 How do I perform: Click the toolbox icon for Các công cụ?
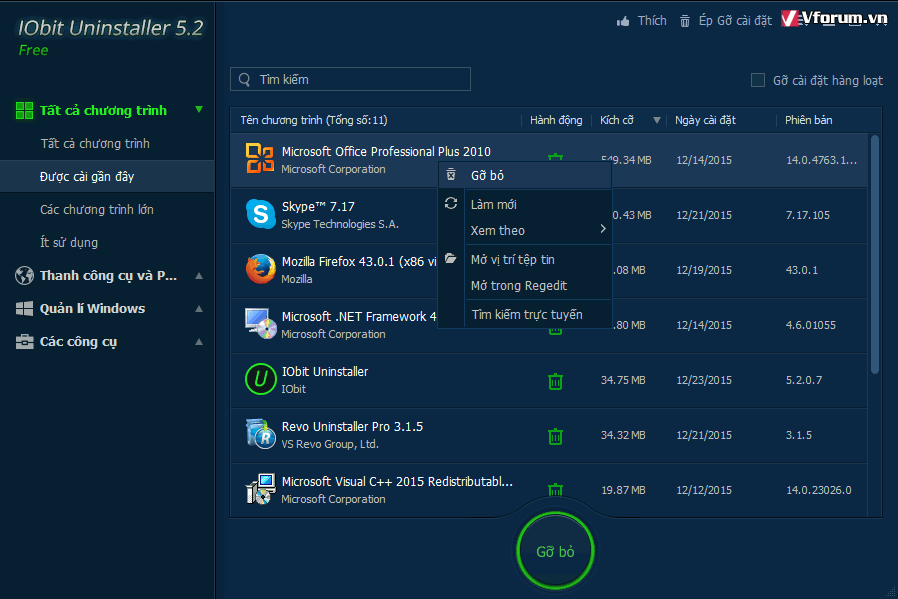(x=24, y=342)
